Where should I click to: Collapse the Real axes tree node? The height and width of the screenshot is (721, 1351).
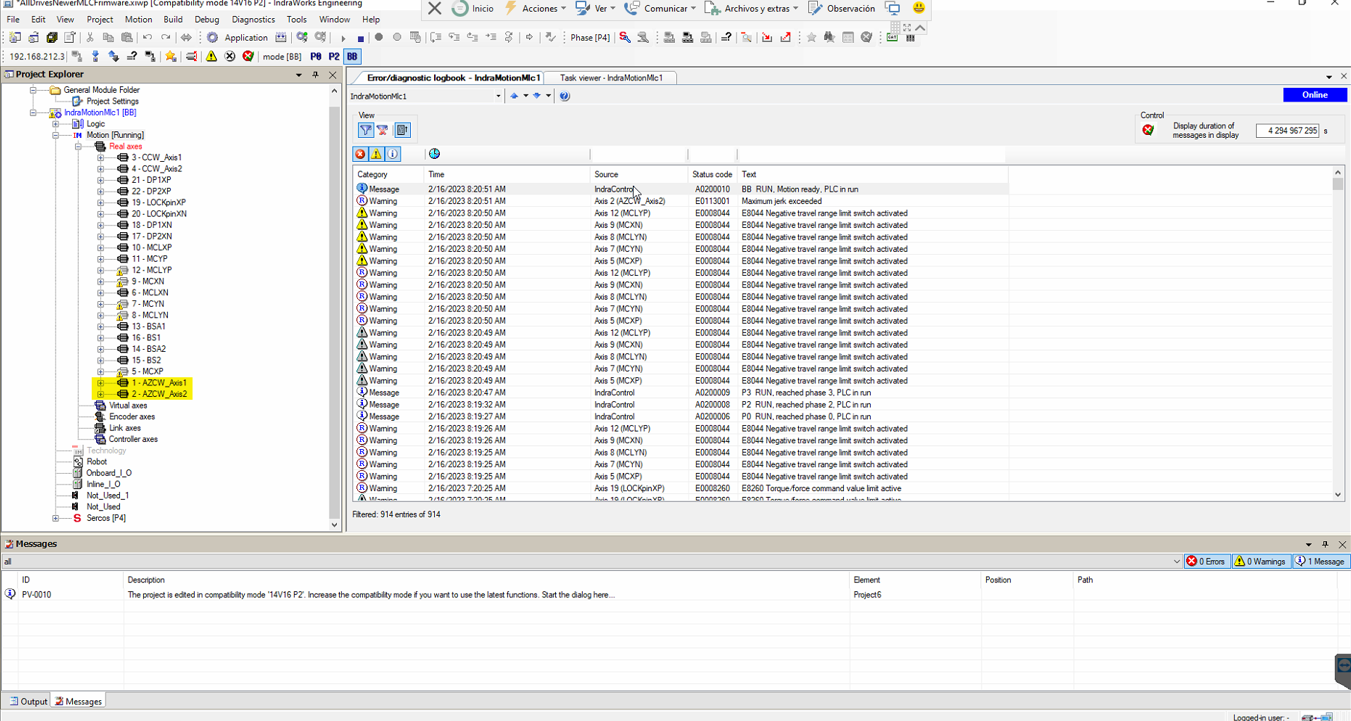78,147
